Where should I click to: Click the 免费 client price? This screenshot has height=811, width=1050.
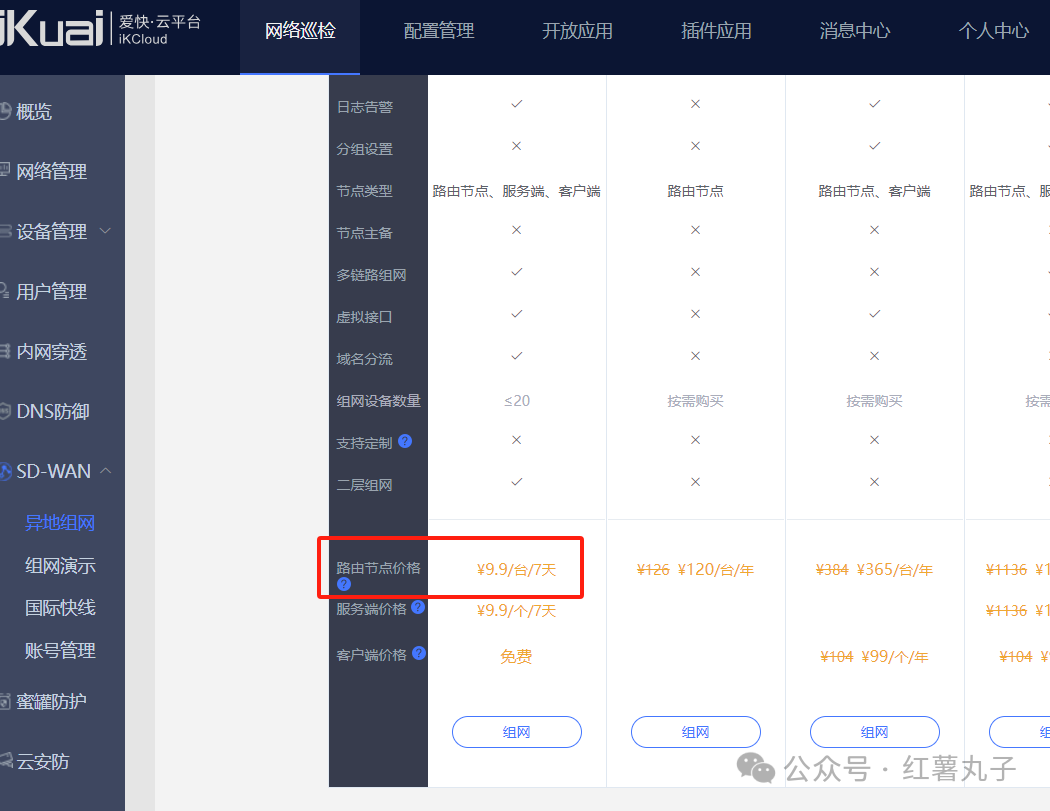click(516, 657)
